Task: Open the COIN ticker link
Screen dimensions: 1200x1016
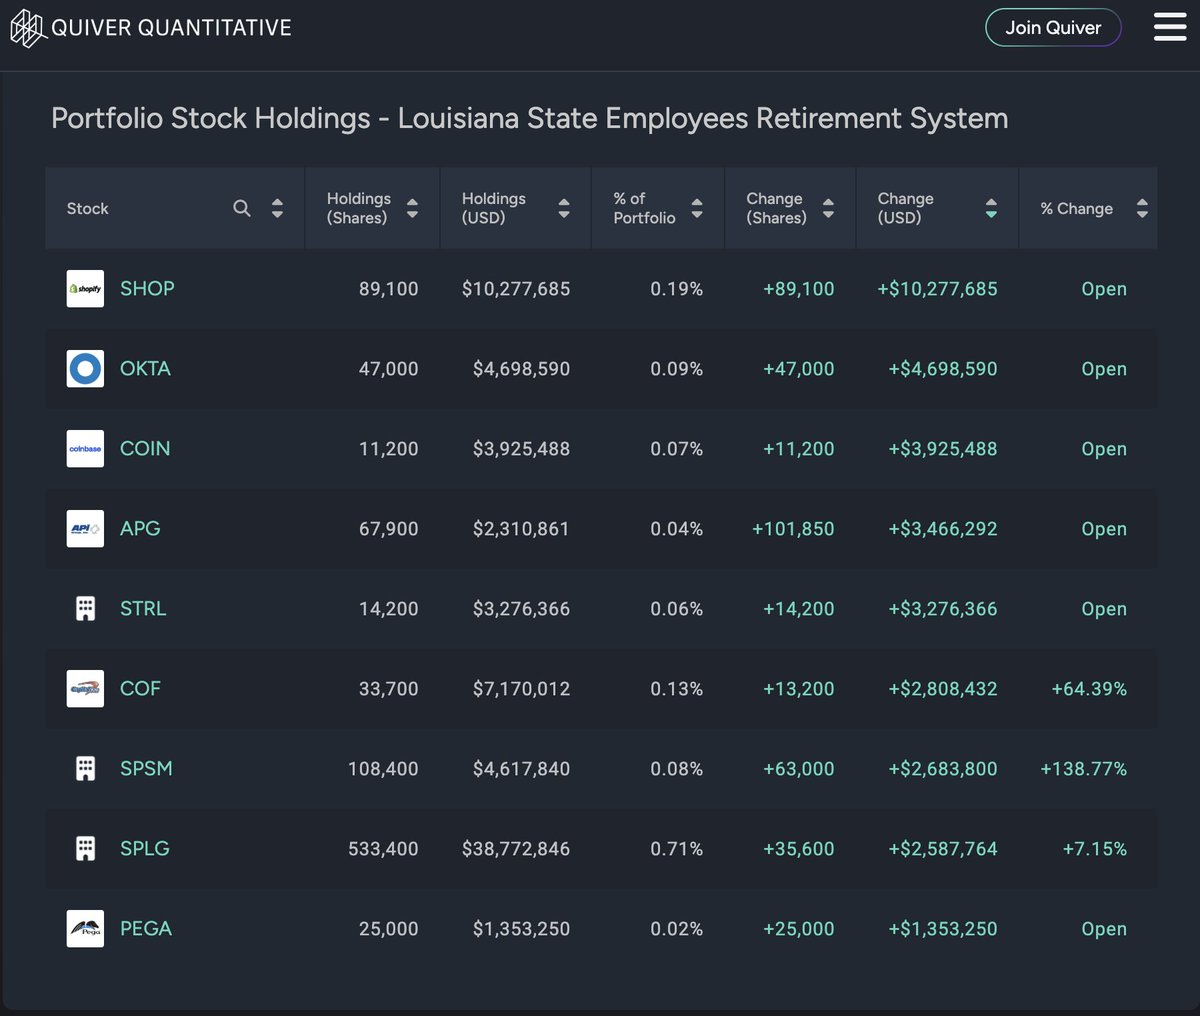Action: pos(145,449)
